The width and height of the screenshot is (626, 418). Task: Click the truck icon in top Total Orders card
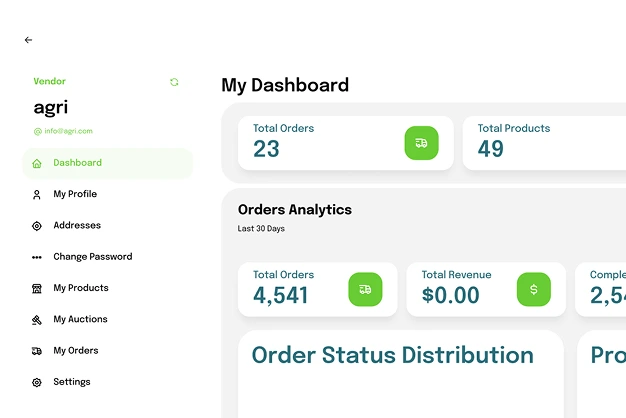click(x=421, y=143)
